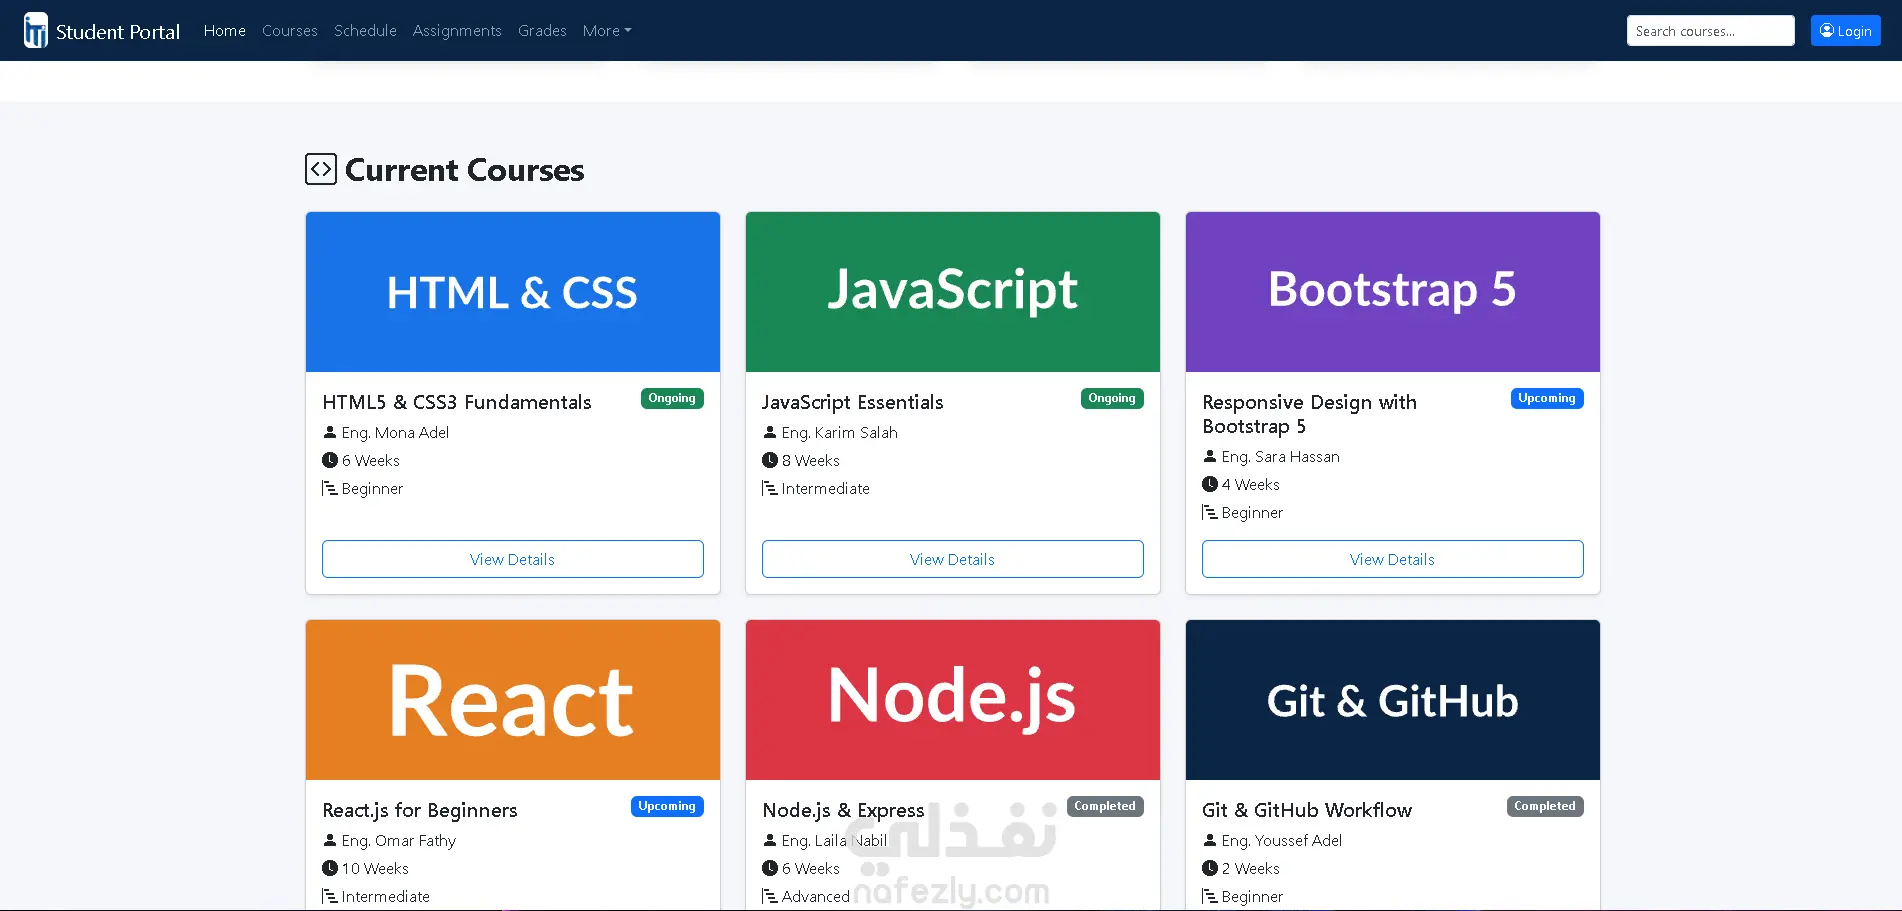Click instructor name Eng. Omar Fathy

399,840
